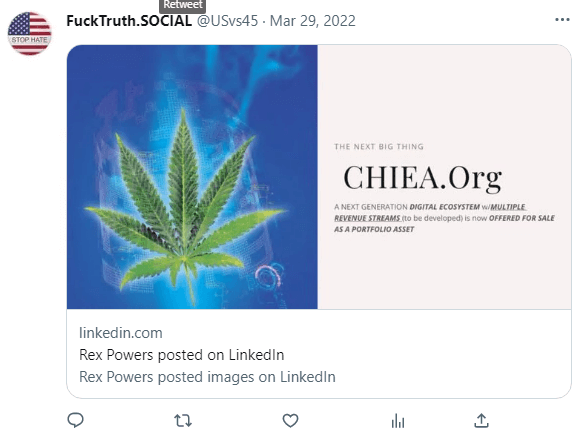This screenshot has height=434, width=585.
Task: Click the reply speech bubble icon
Action: [75, 420]
